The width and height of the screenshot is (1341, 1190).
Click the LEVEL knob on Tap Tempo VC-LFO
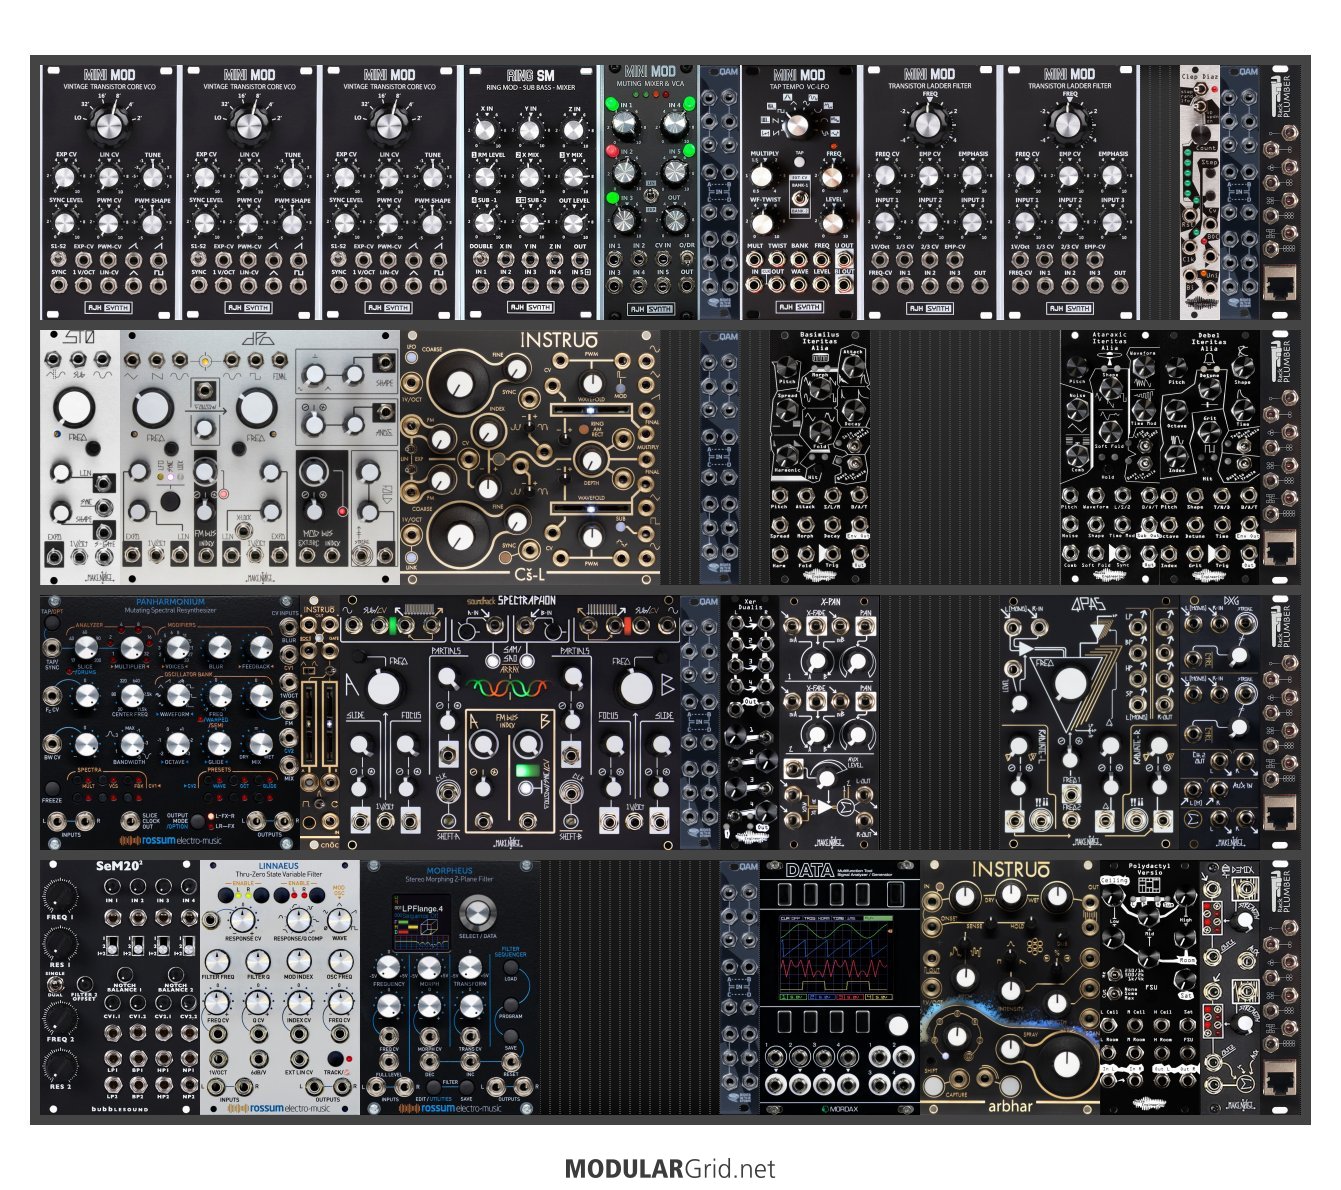click(x=833, y=221)
